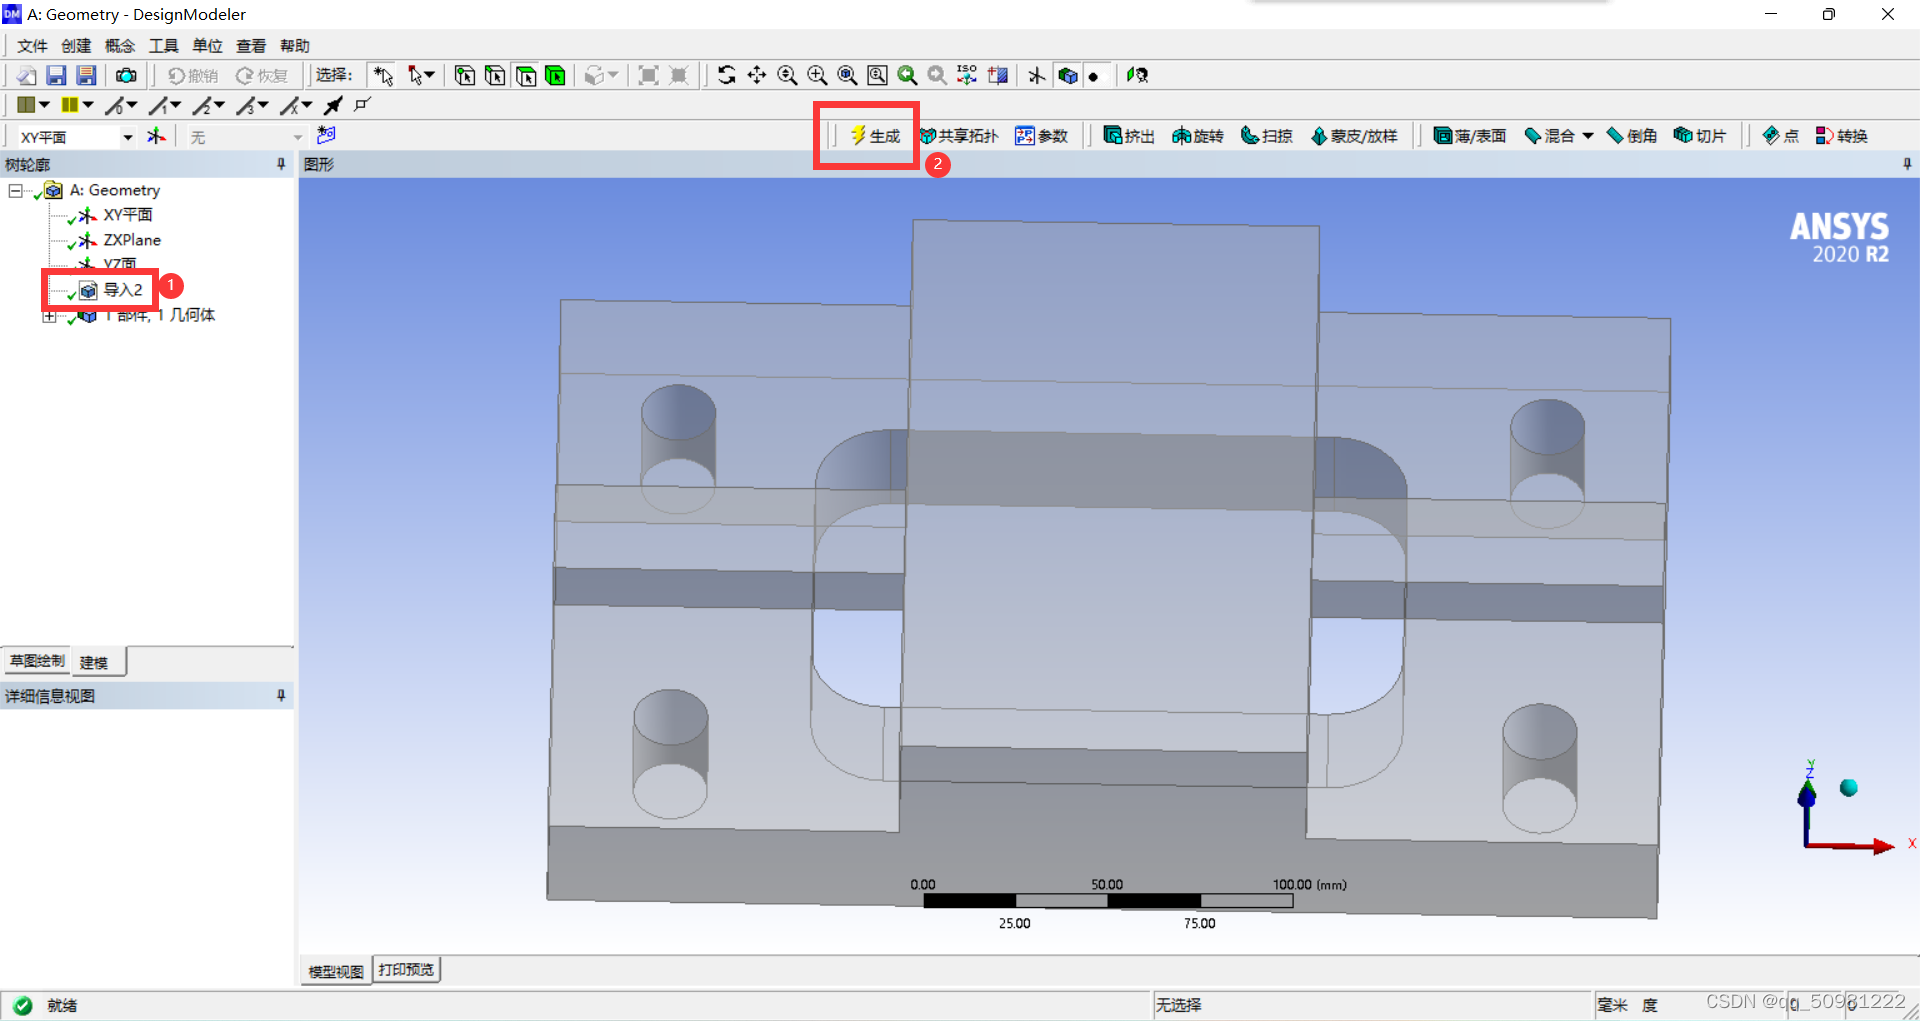Viewport: 1920px width, 1021px height.
Task: Open the 工具 (Tools) menu
Action: pos(163,46)
